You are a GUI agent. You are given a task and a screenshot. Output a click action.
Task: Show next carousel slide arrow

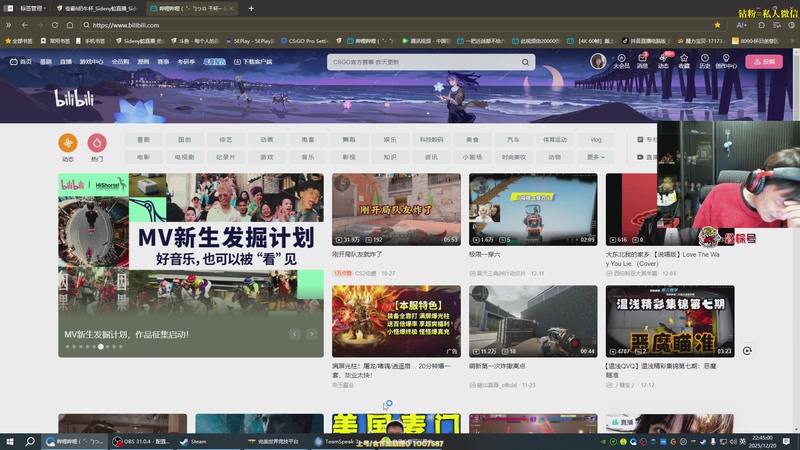tap(311, 334)
